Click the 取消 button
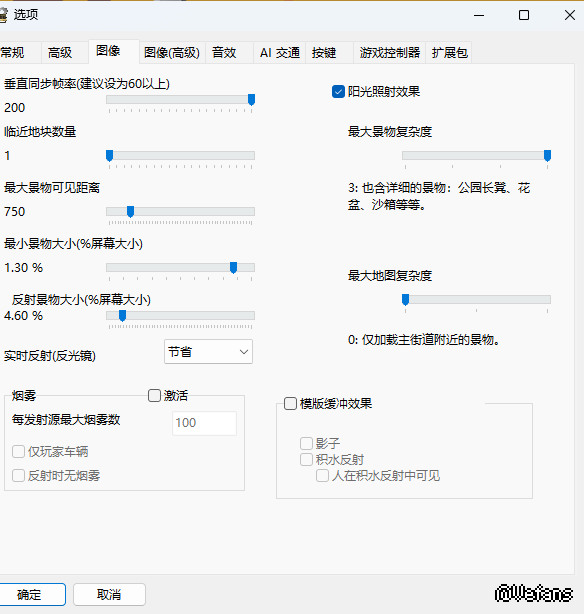 tap(109, 594)
